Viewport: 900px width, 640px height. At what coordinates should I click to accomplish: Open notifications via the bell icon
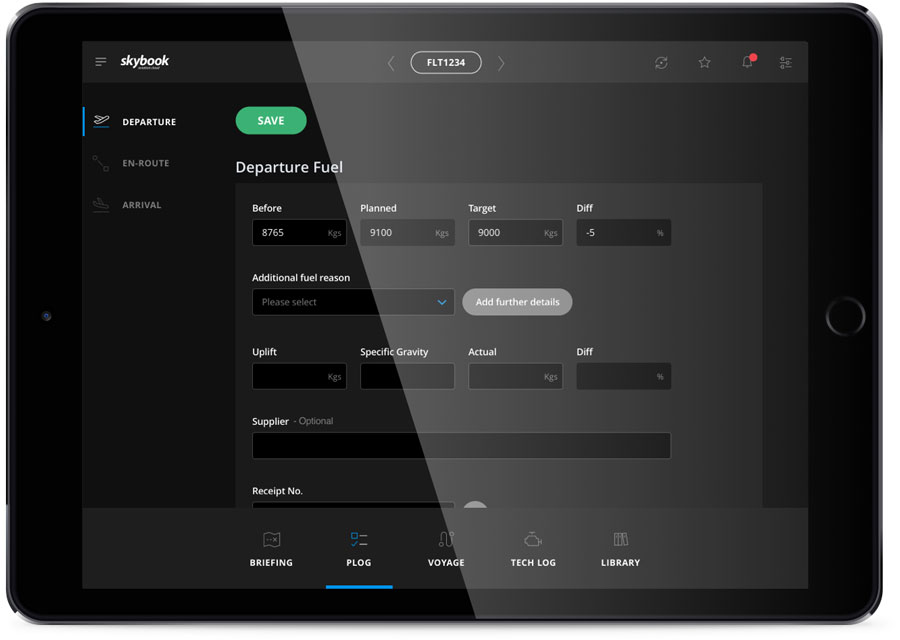(747, 62)
